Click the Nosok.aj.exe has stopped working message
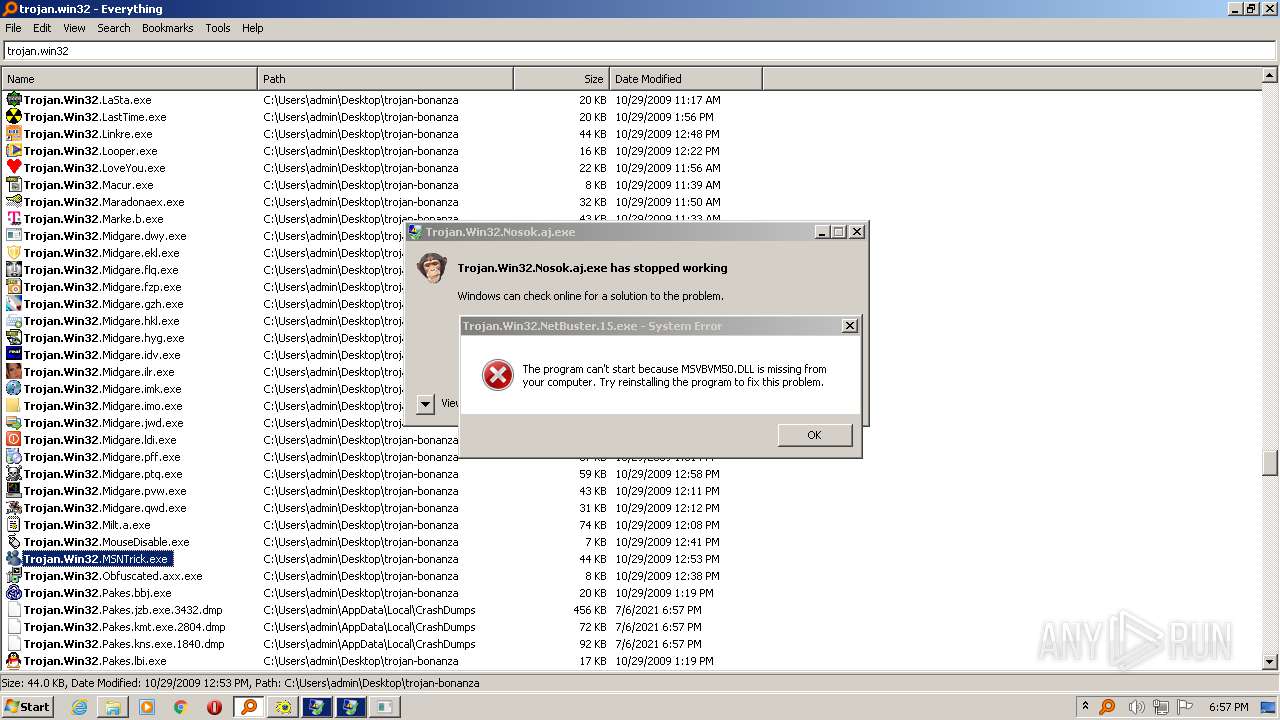 pos(592,268)
